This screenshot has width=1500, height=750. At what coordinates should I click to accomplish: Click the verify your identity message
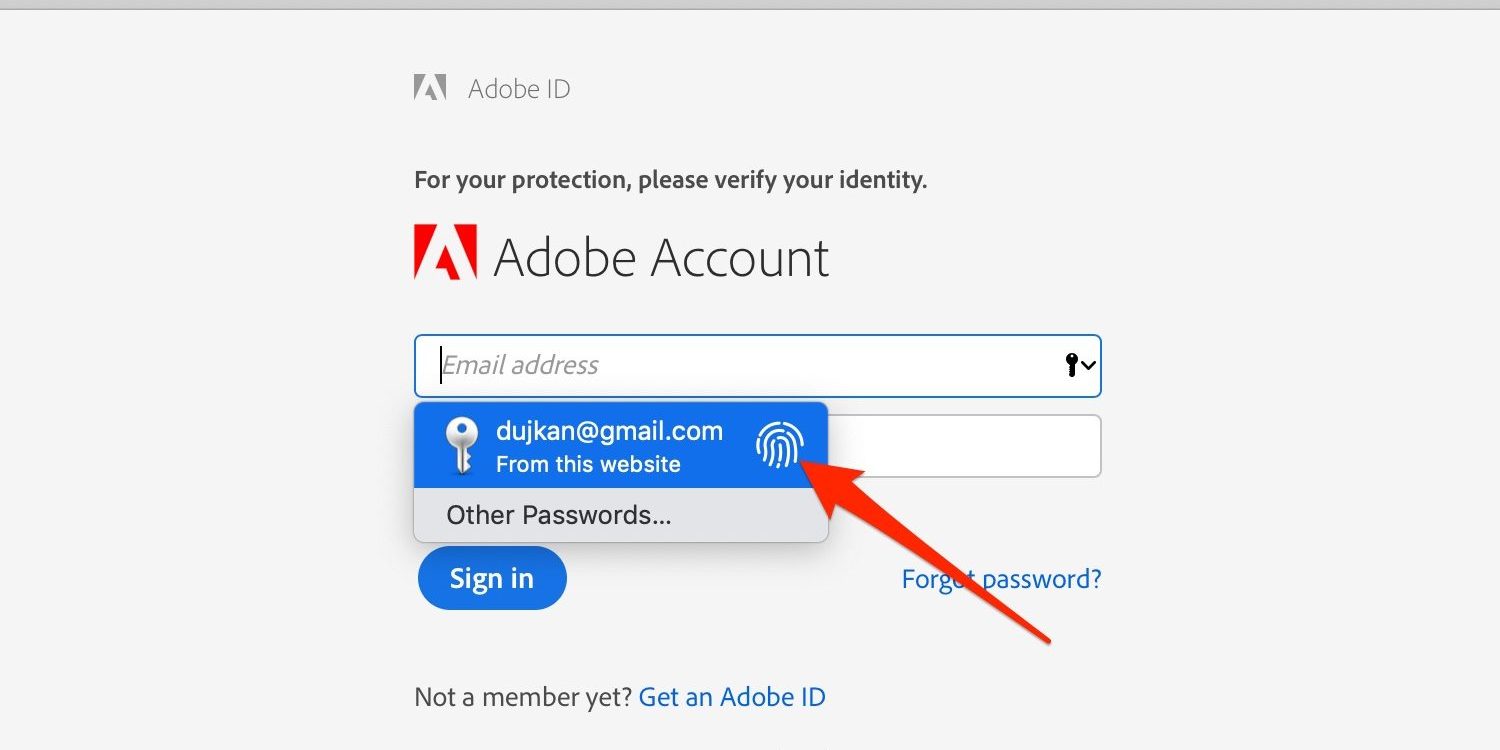point(670,181)
